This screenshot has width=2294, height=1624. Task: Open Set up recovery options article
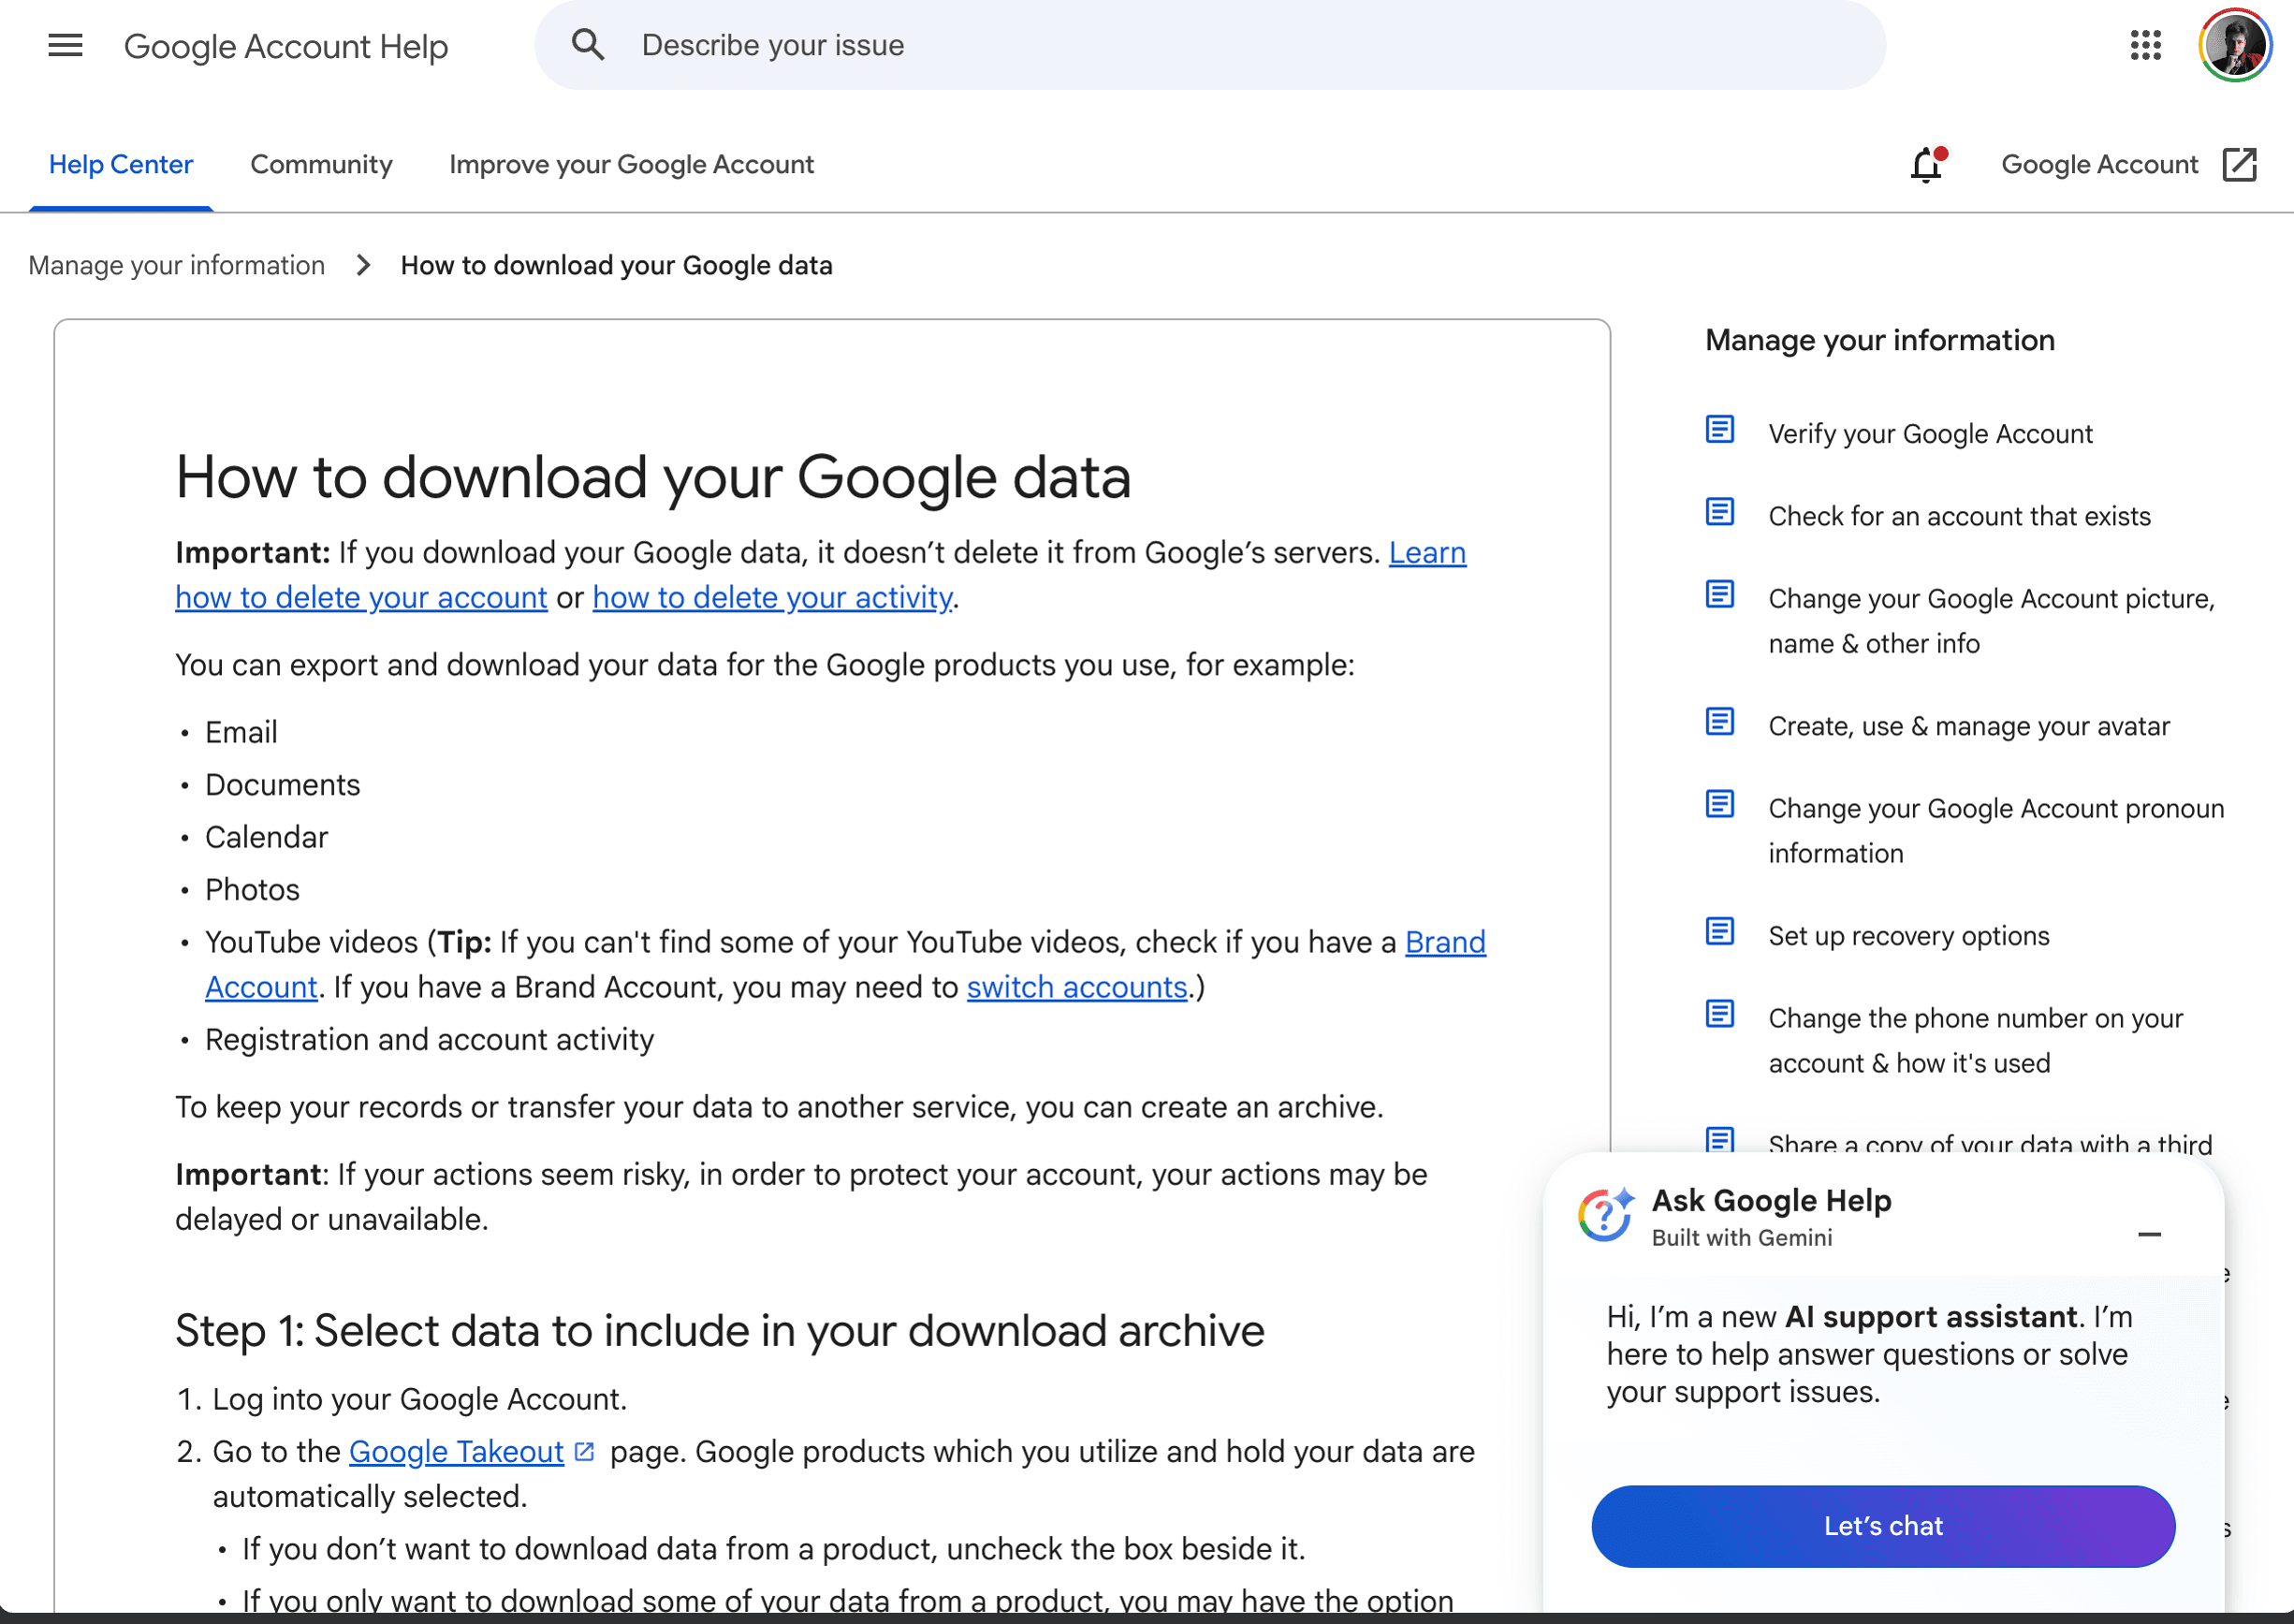click(x=1908, y=936)
